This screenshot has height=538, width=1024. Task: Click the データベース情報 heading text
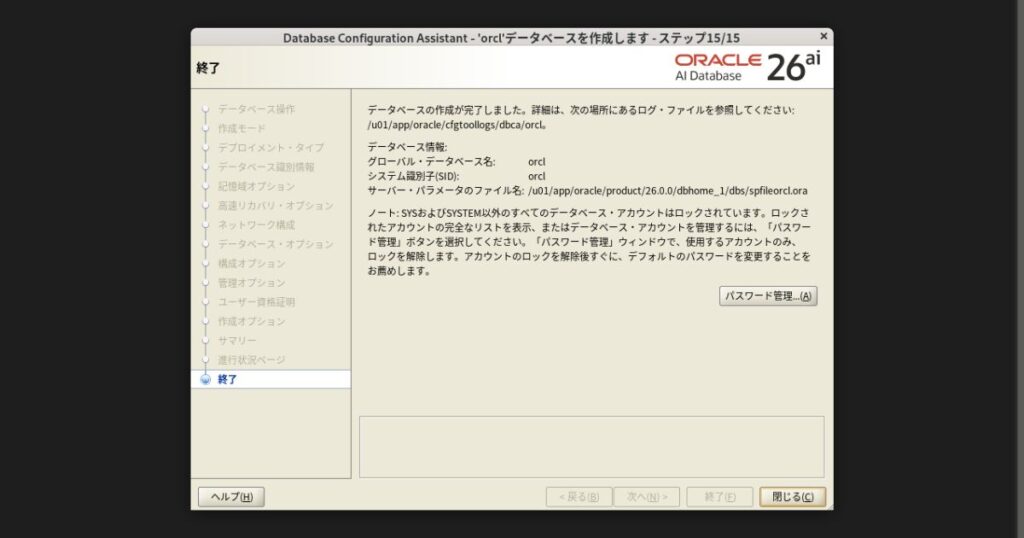(x=407, y=147)
